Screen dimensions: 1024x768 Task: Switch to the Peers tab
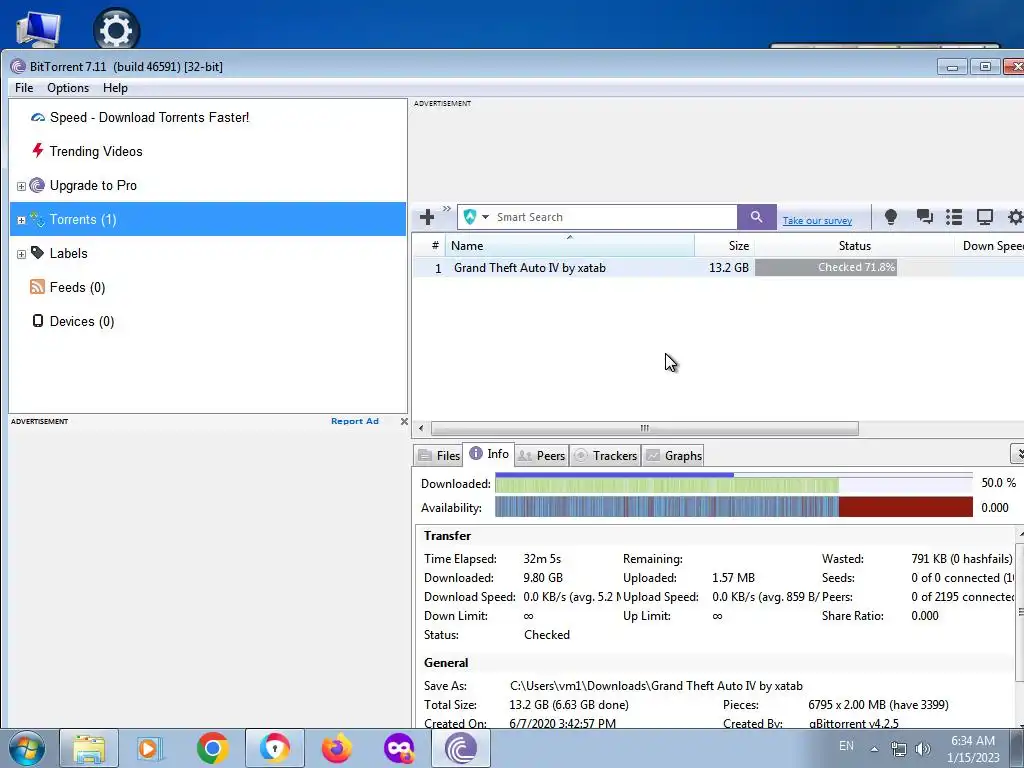tap(541, 456)
